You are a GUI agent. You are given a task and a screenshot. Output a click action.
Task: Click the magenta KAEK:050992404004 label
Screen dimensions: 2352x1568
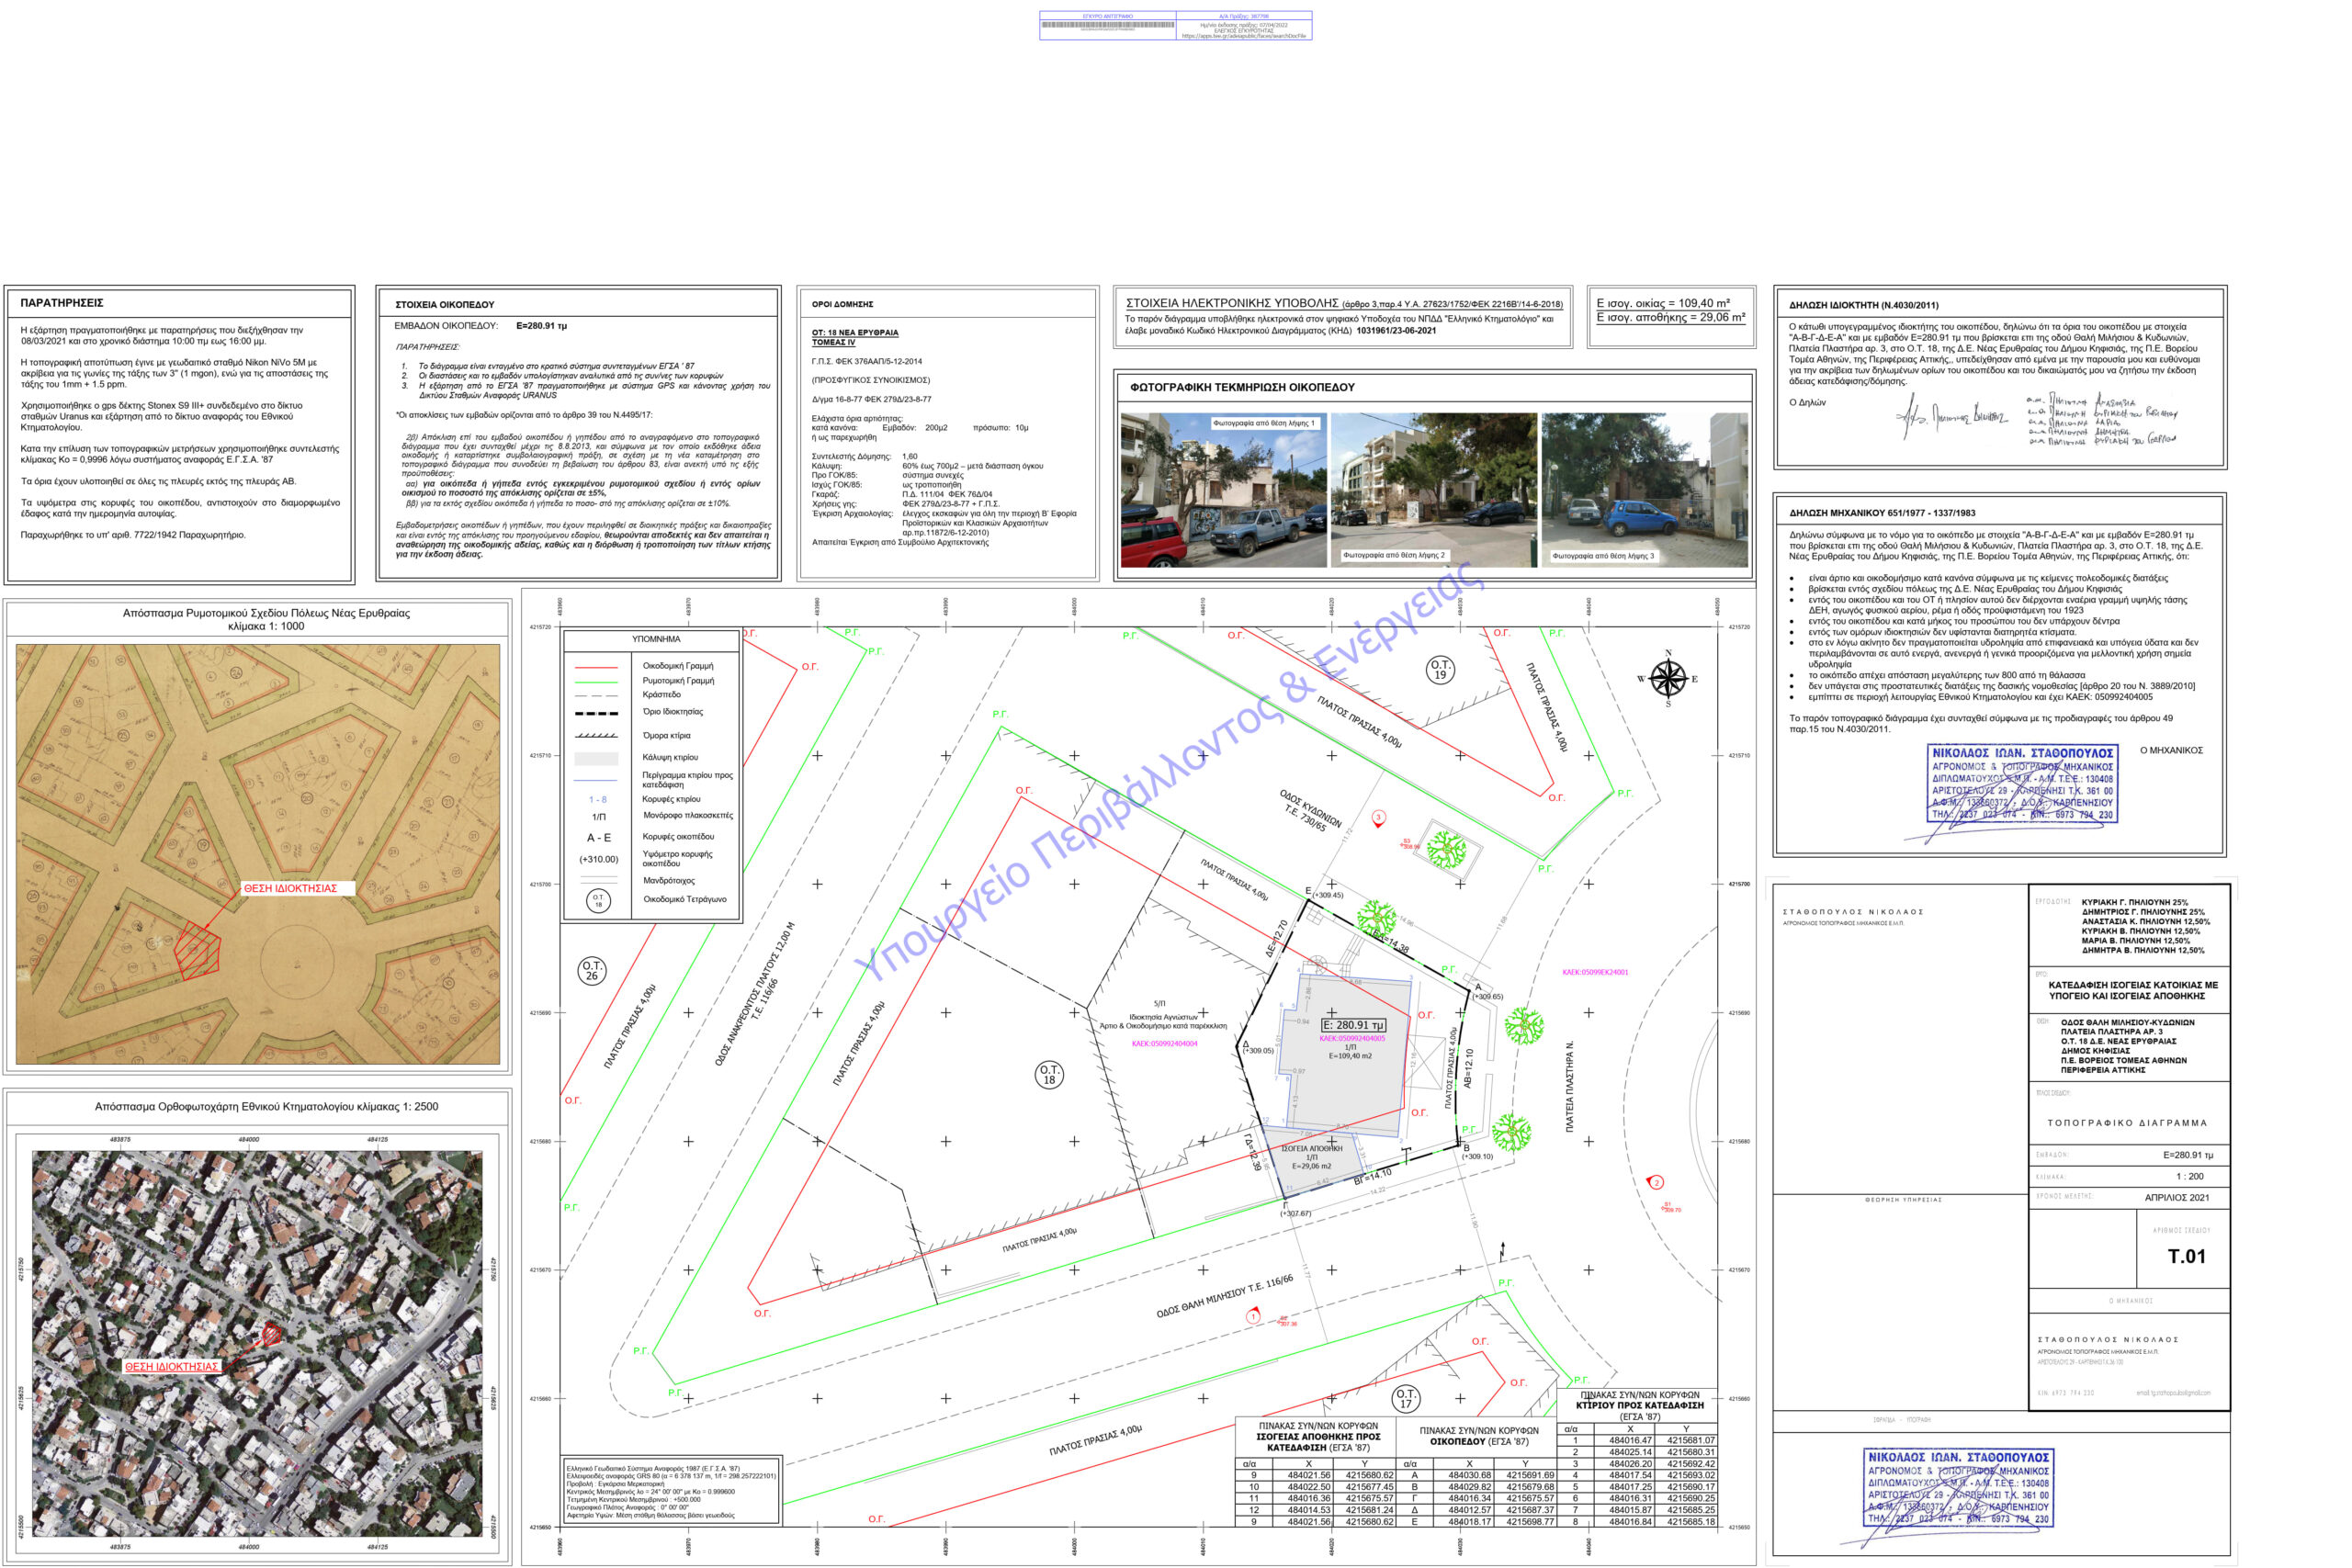(1164, 1044)
